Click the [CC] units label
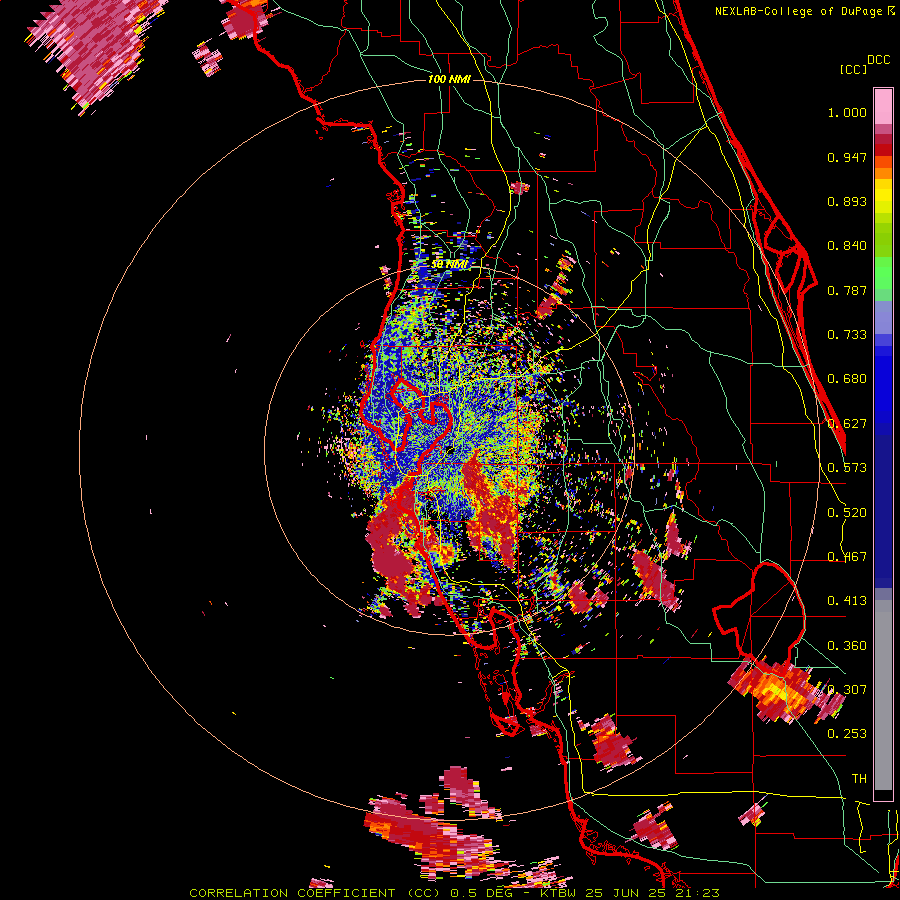Screen dimensions: 900x900 tap(853, 69)
